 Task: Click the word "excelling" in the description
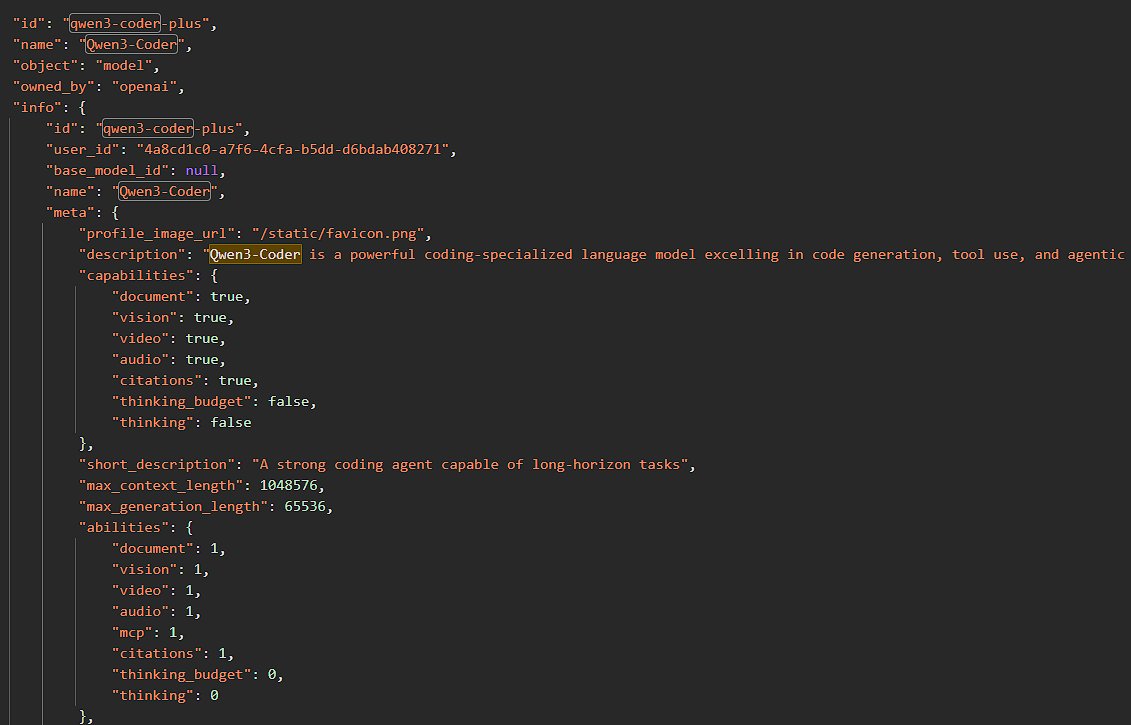(x=741, y=255)
